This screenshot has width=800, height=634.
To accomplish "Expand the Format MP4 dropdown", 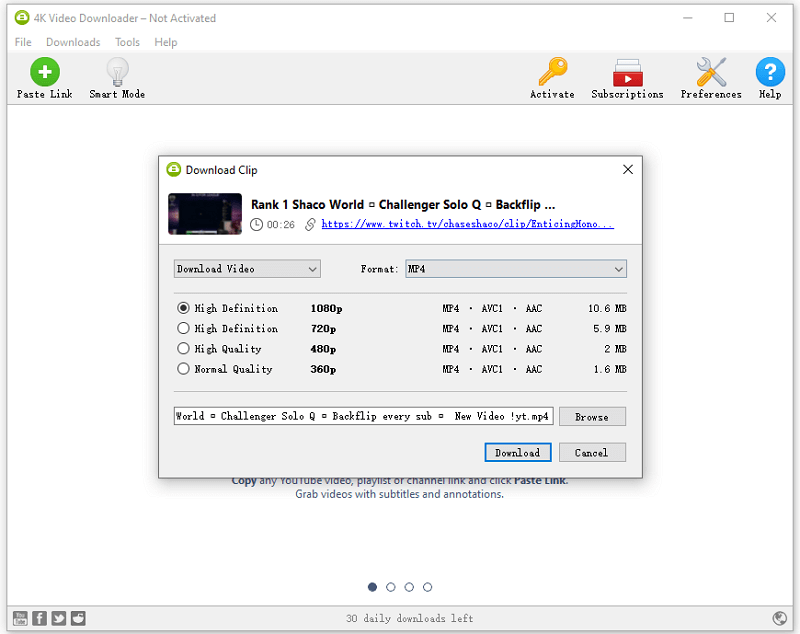I will point(516,269).
